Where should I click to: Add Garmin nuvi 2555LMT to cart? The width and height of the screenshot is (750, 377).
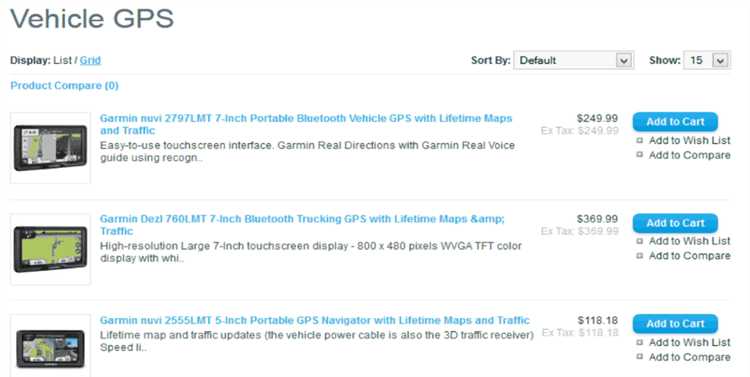[675, 324]
